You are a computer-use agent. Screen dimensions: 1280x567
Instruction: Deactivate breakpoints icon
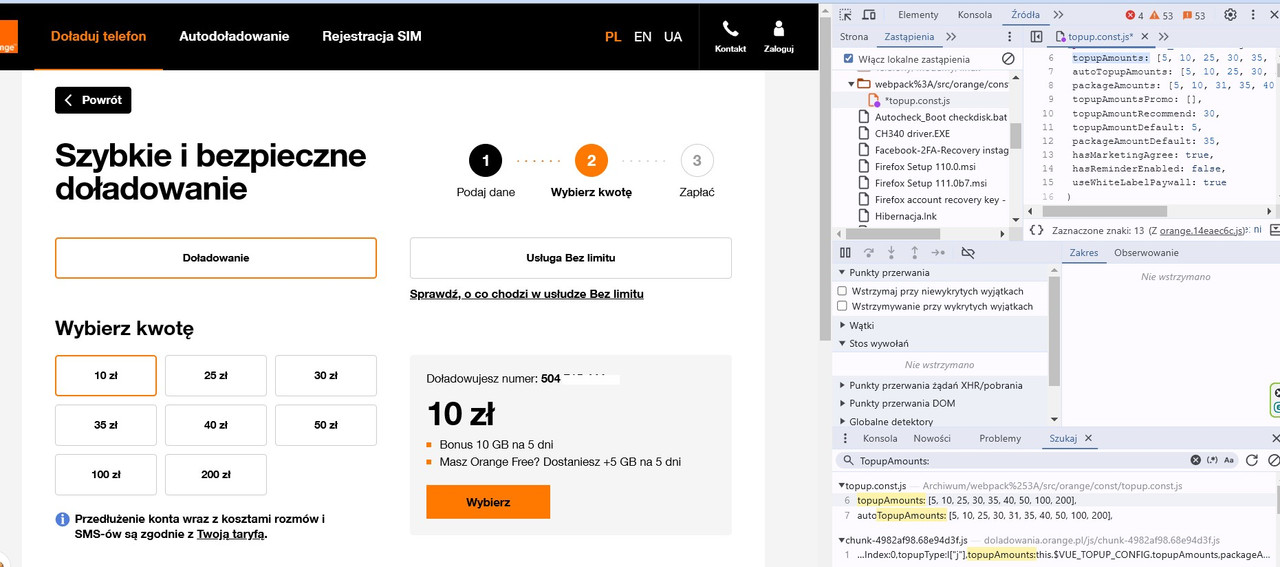coord(967,253)
